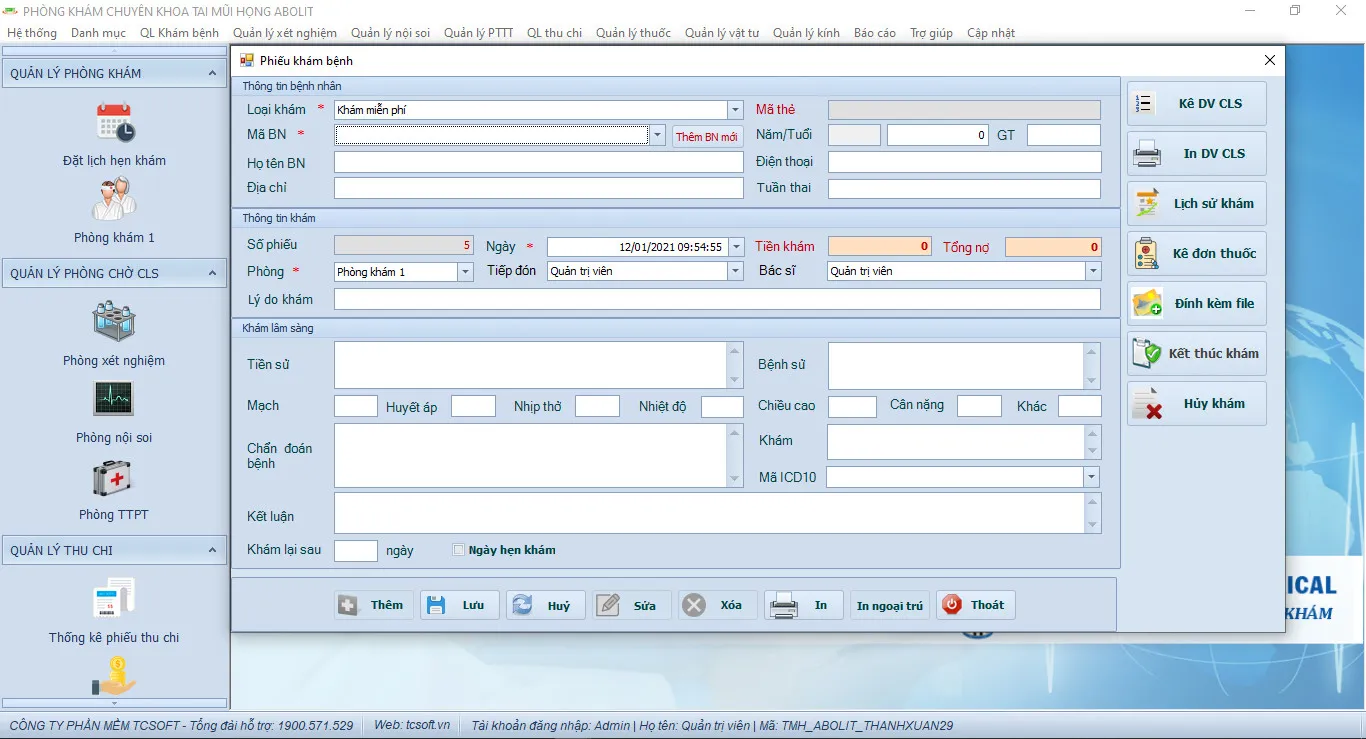Click the Lưu save button
The width and height of the screenshot is (1366, 739).
[x=460, y=605]
